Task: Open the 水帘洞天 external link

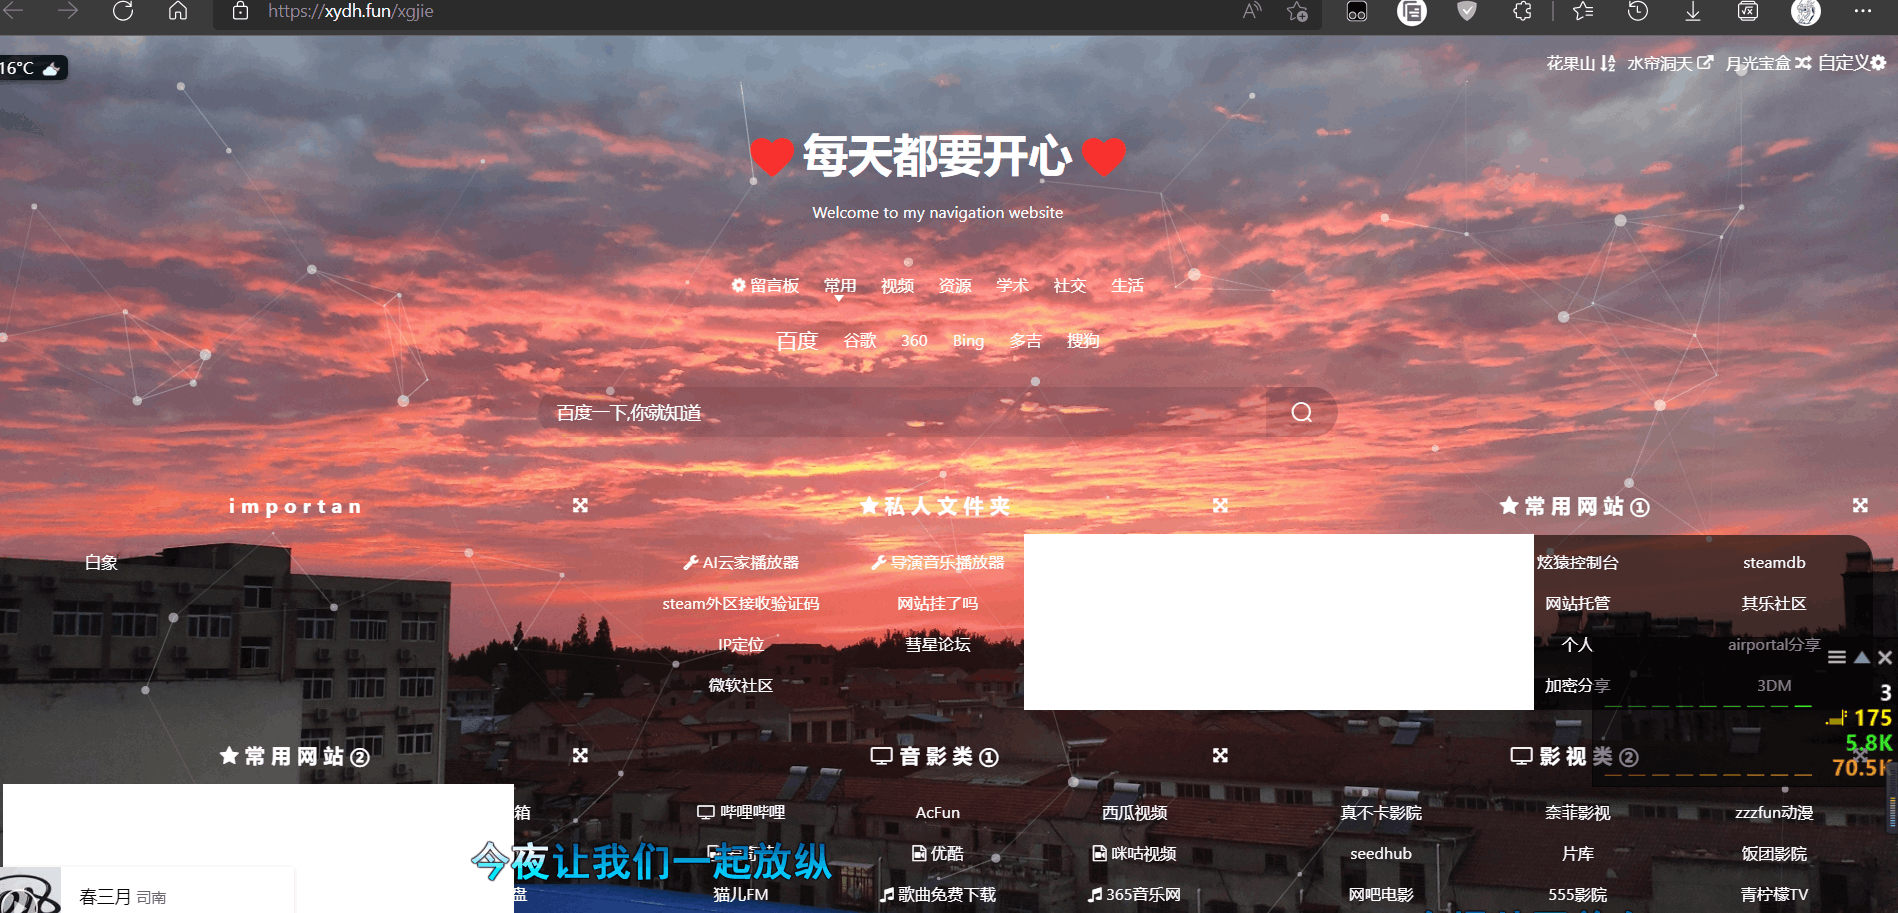Action: [1670, 63]
